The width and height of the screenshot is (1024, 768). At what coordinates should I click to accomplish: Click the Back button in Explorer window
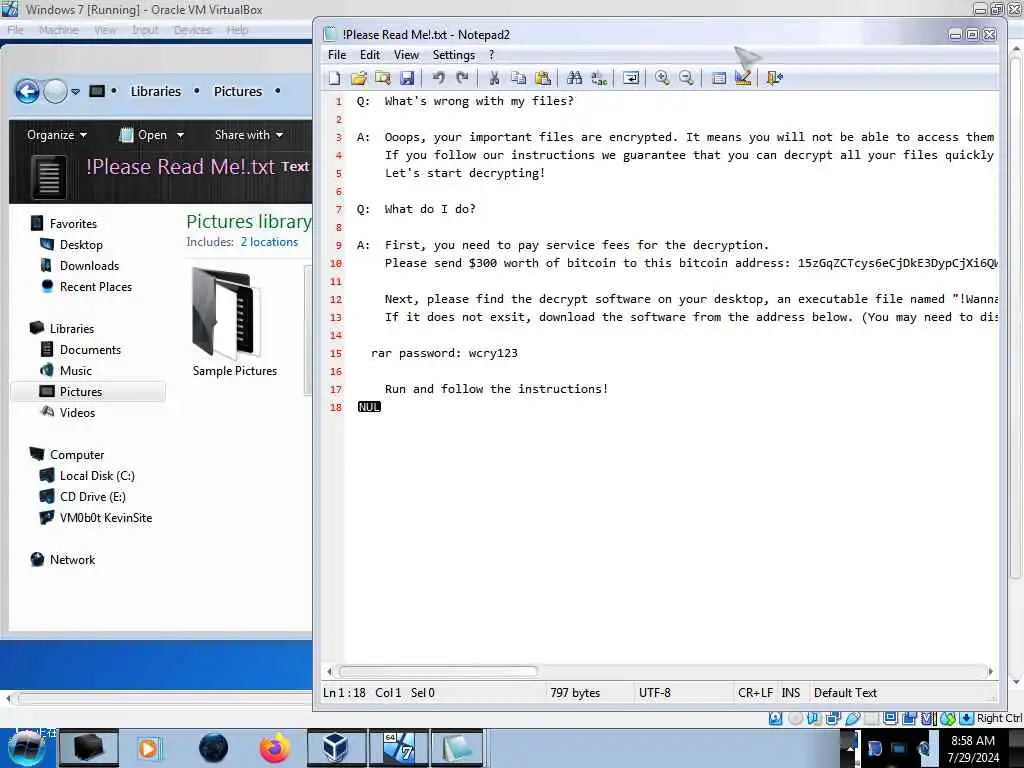point(27,91)
